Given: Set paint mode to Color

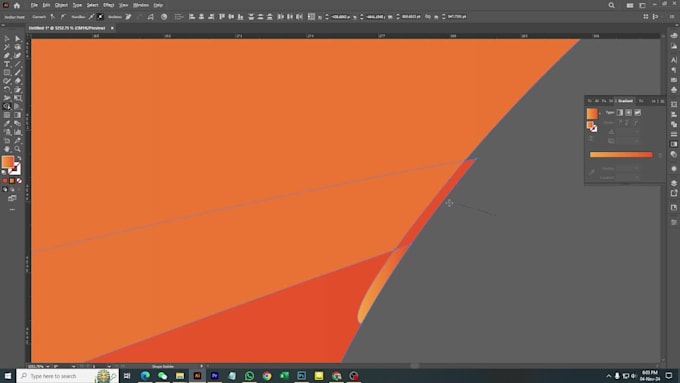Looking at the screenshot, I should (5, 180).
